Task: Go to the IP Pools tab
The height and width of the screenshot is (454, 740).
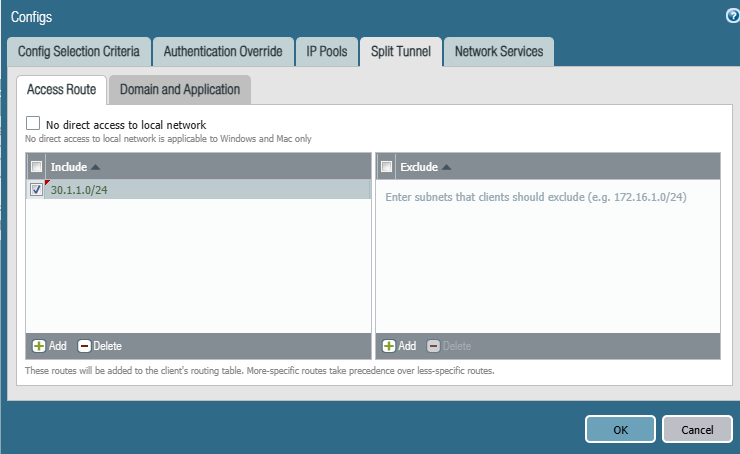Action: (327, 51)
